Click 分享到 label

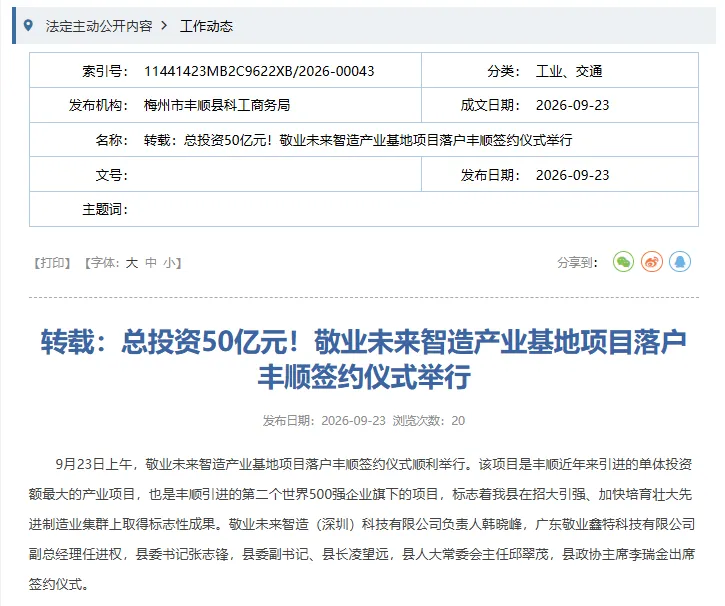pyautogui.click(x=577, y=263)
